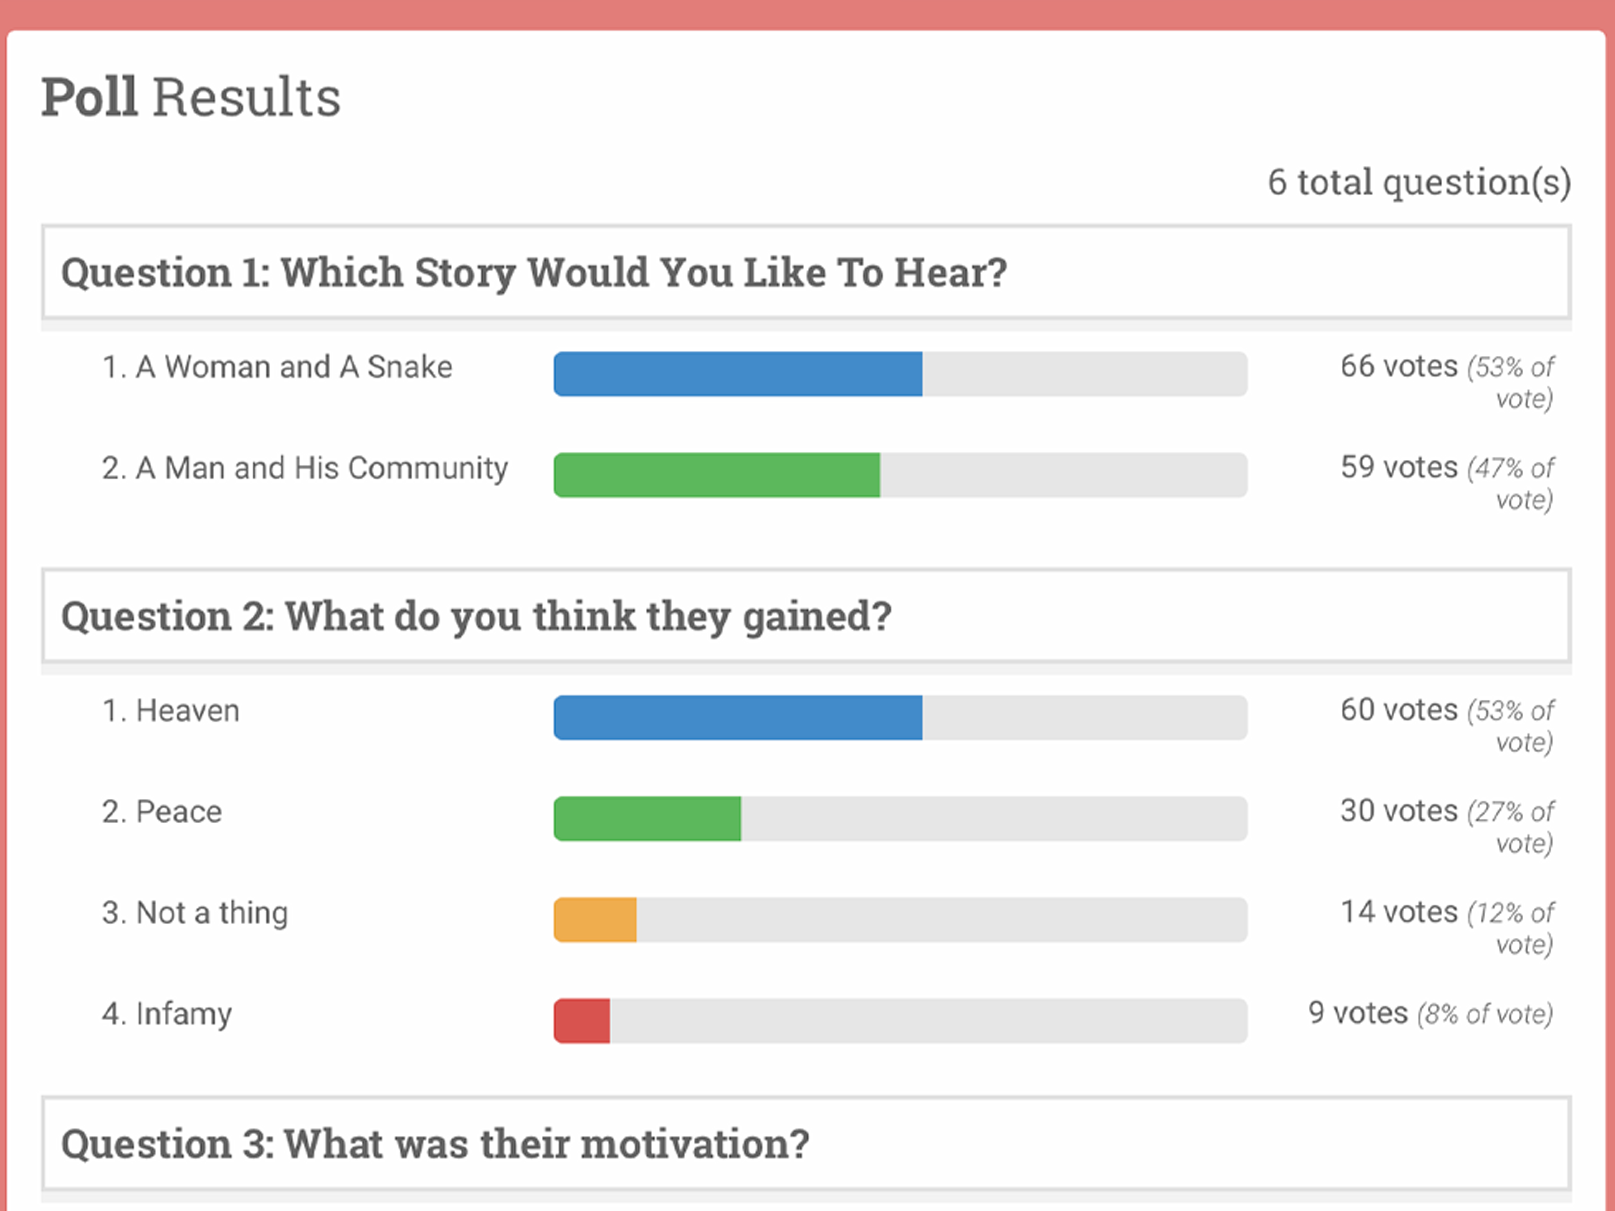Image resolution: width=1615 pixels, height=1211 pixels.
Task: Click the blue progress bar for Heaven
Action: (738, 718)
